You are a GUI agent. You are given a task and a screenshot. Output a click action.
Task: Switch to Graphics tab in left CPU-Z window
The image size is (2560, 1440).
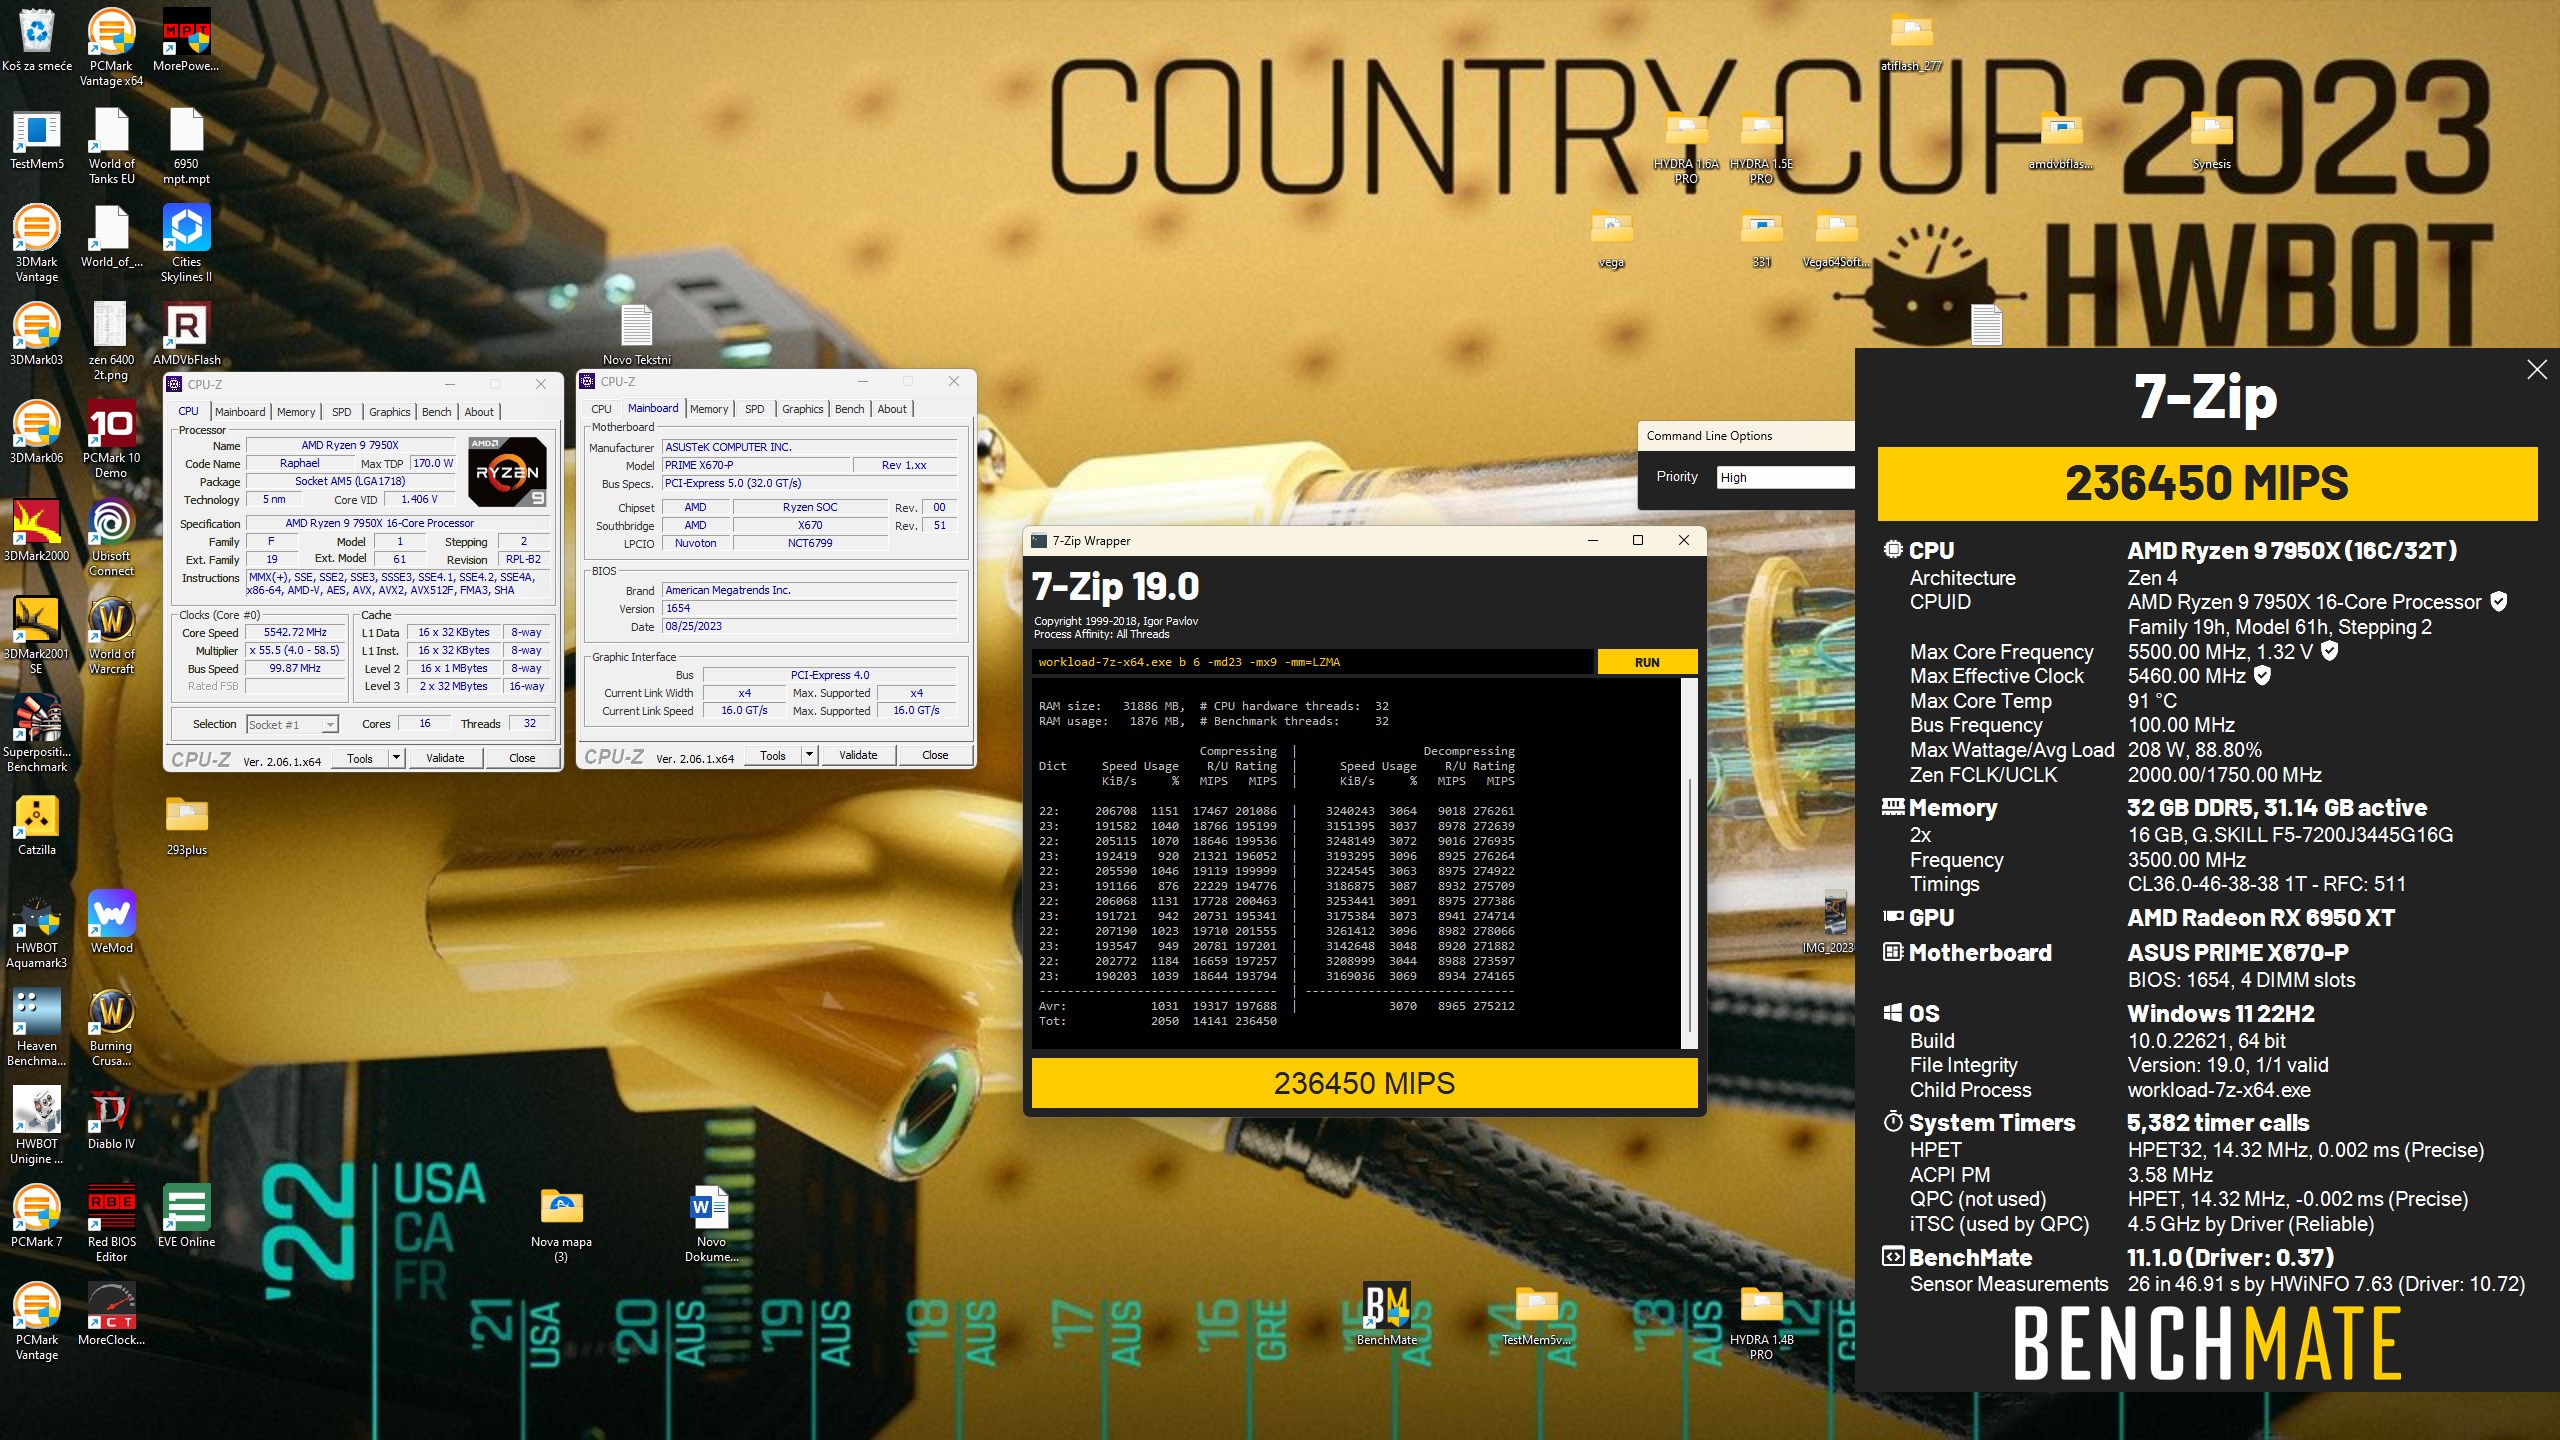[389, 411]
